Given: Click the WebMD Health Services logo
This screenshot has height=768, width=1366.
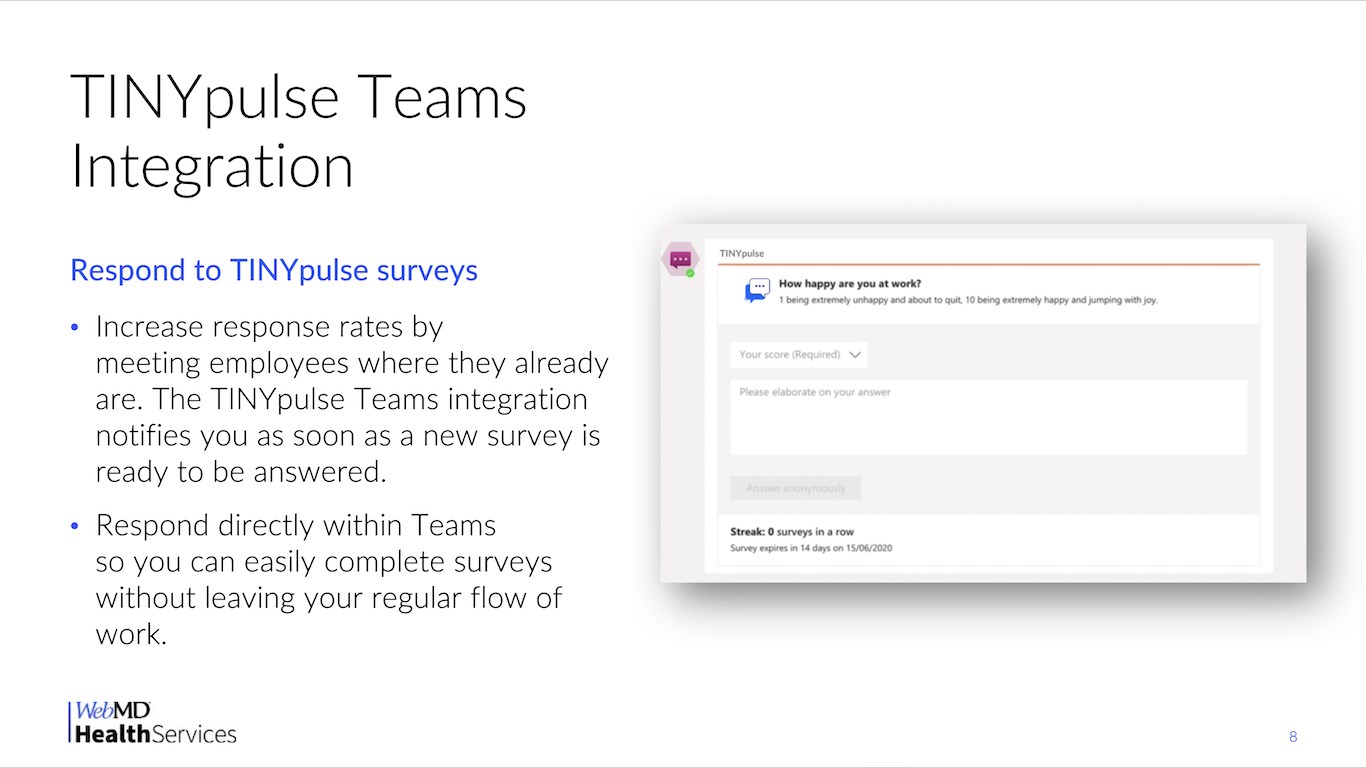Looking at the screenshot, I should (x=153, y=723).
